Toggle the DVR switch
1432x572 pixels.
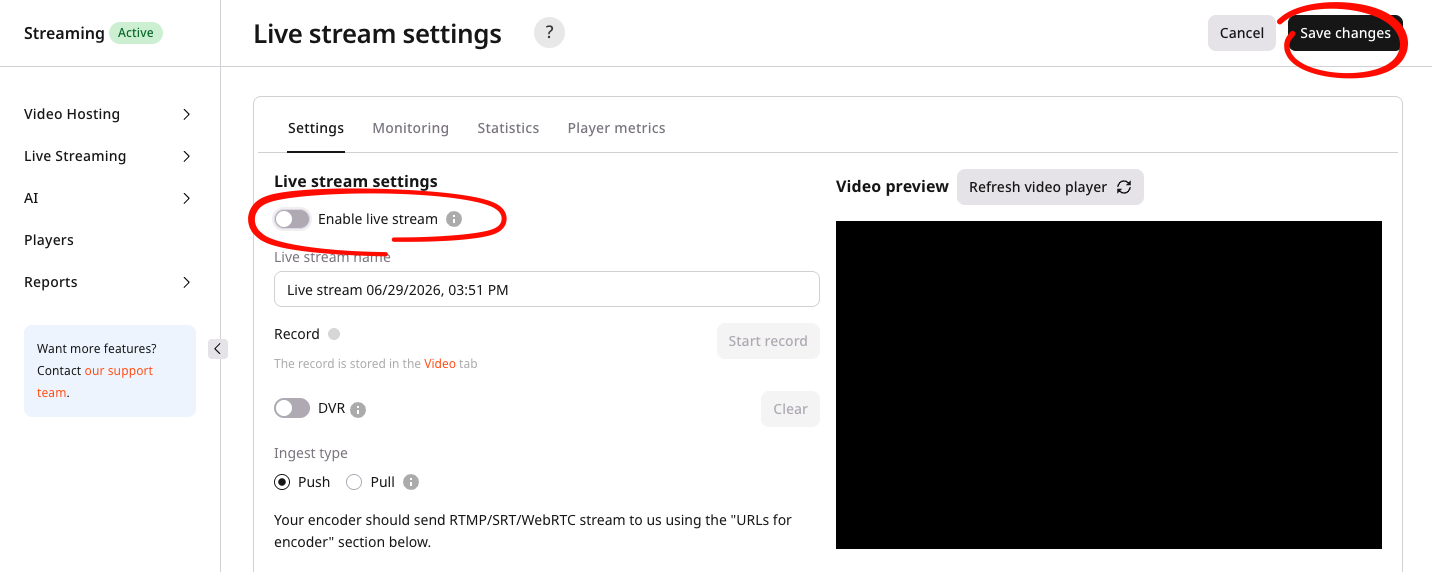pos(292,408)
